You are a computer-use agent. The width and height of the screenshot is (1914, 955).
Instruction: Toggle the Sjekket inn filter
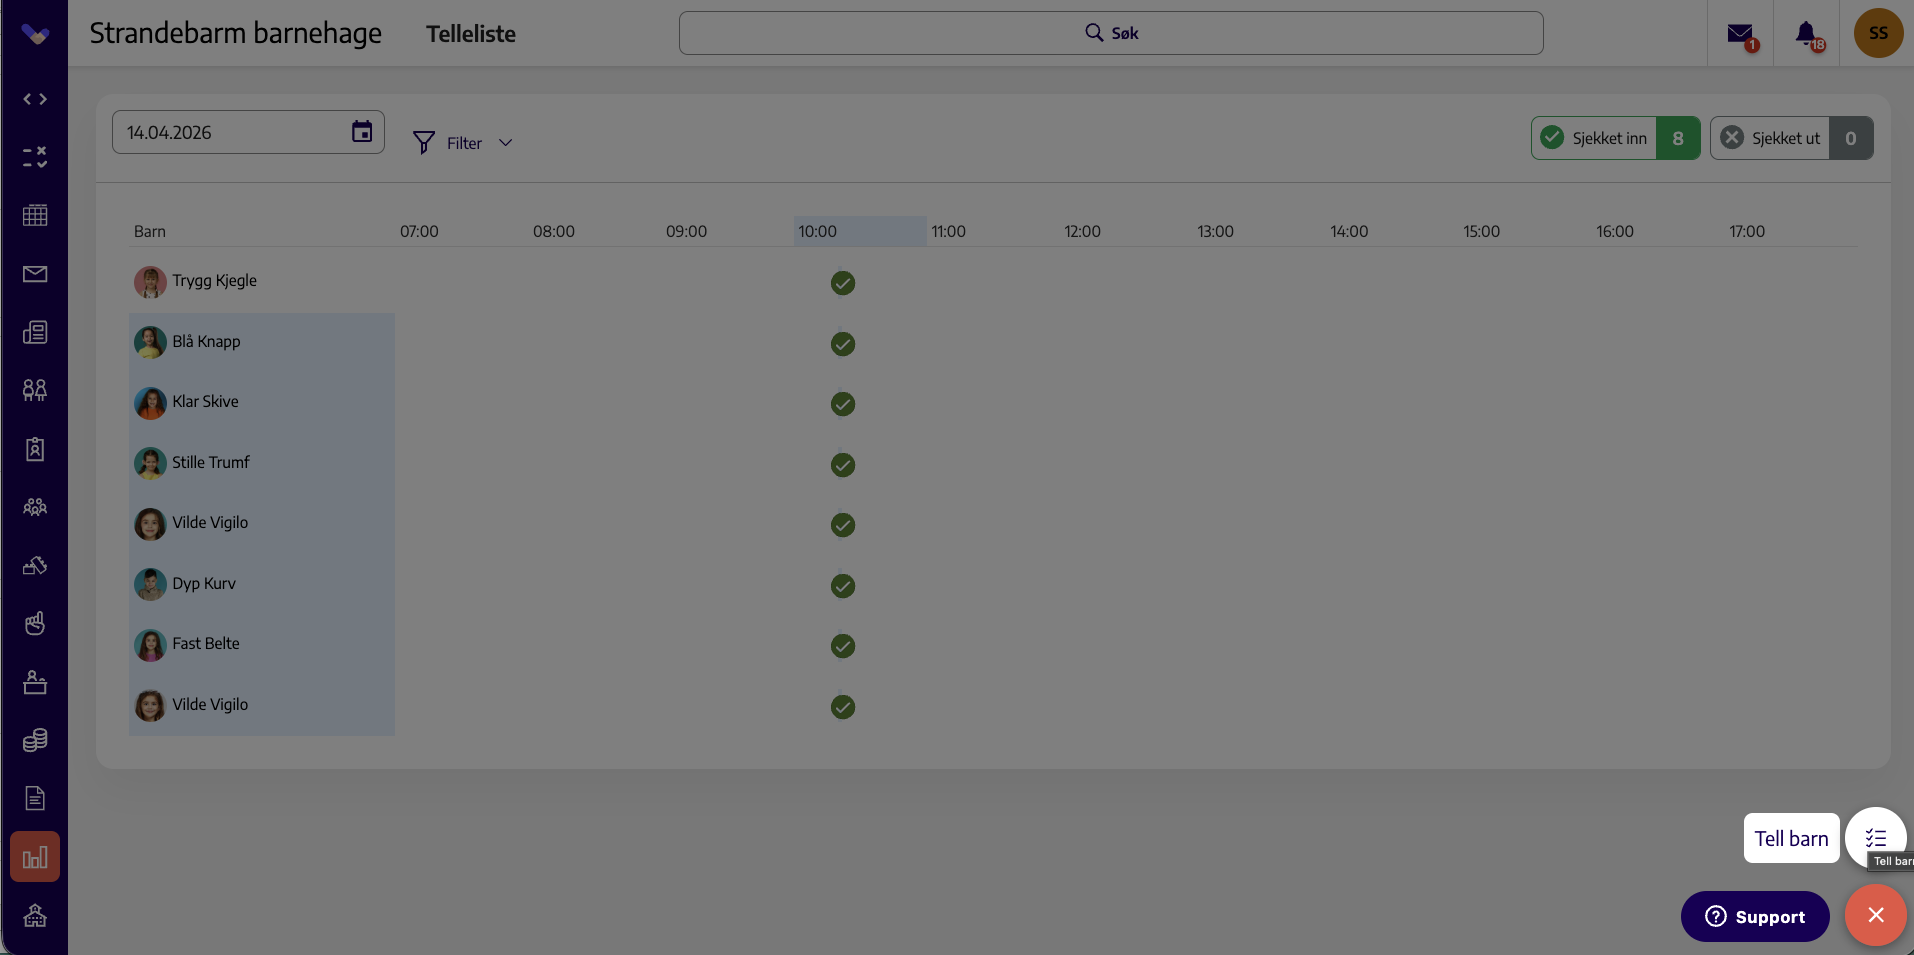1615,138
